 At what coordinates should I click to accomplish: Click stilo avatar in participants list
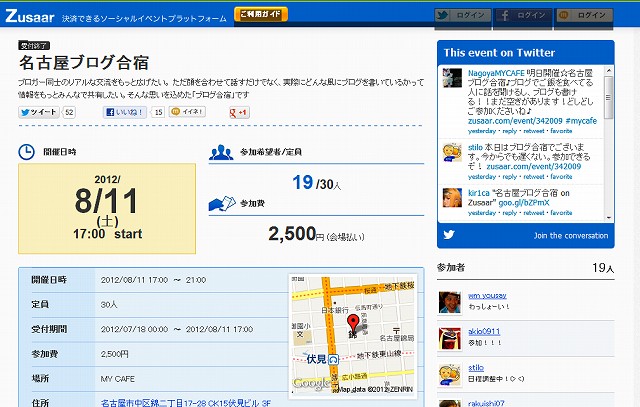click(x=449, y=375)
